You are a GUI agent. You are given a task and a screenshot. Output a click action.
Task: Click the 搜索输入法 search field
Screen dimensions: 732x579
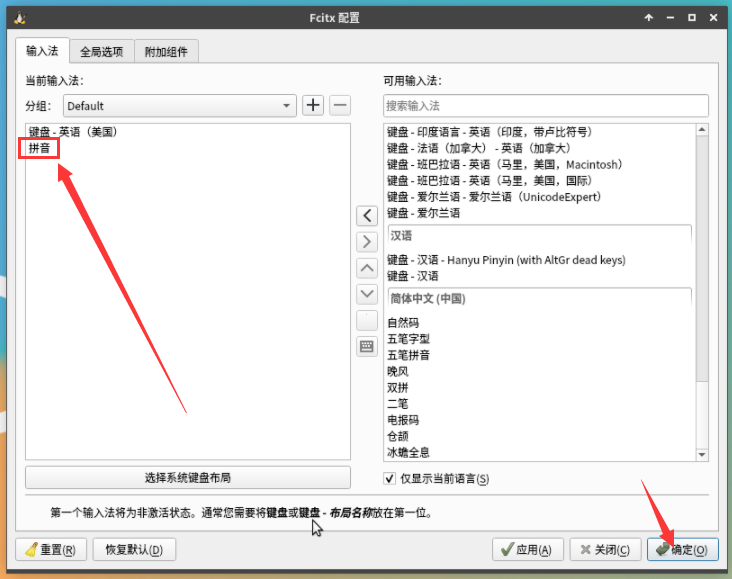(x=546, y=106)
